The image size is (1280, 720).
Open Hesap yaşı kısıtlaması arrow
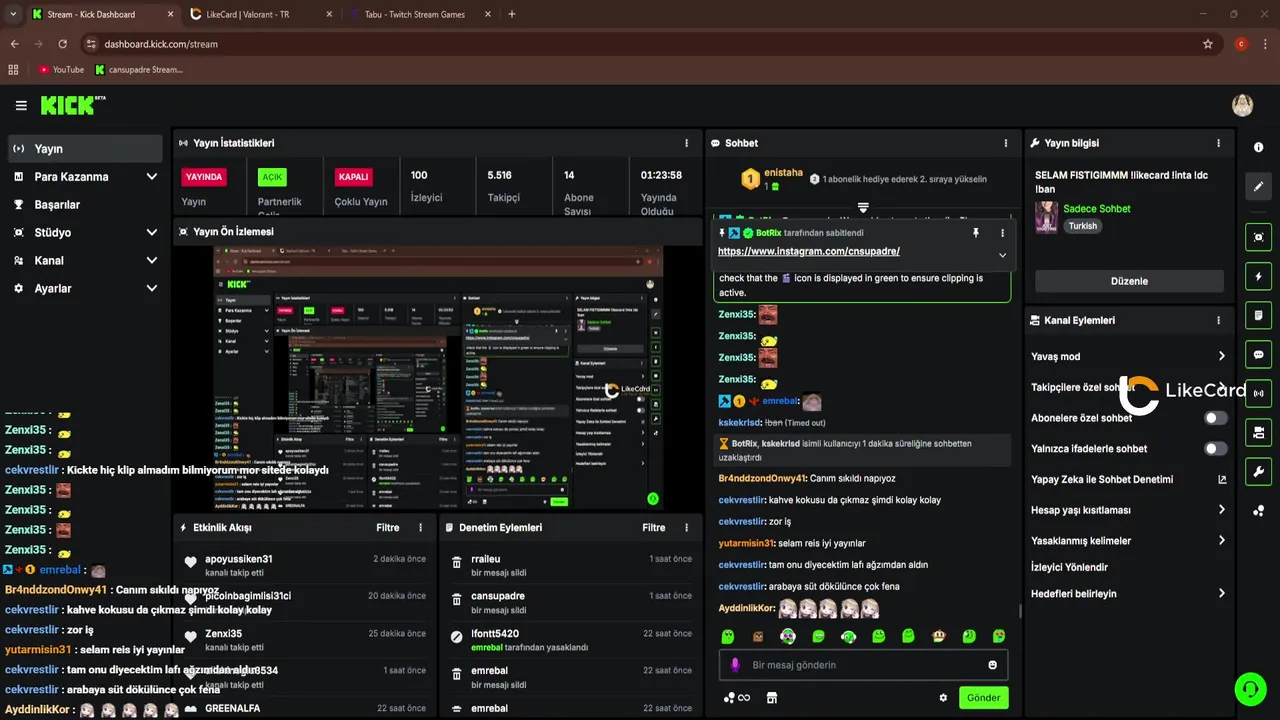click(x=1221, y=510)
